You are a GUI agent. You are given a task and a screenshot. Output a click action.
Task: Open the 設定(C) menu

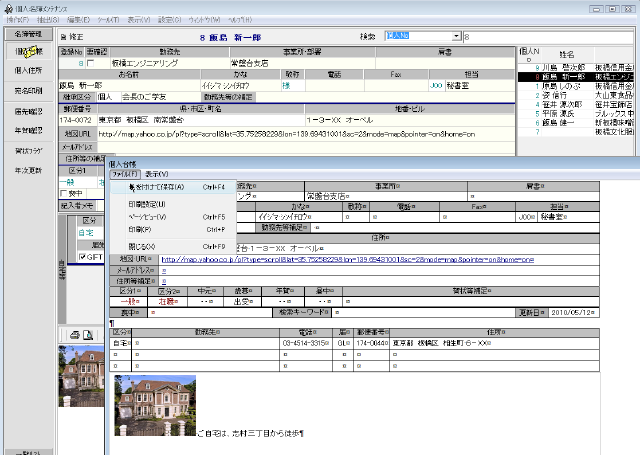(x=169, y=20)
